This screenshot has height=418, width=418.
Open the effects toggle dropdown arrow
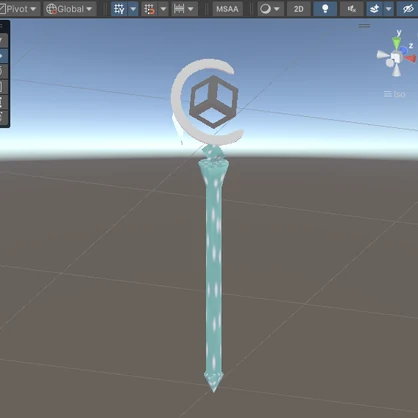click(389, 9)
